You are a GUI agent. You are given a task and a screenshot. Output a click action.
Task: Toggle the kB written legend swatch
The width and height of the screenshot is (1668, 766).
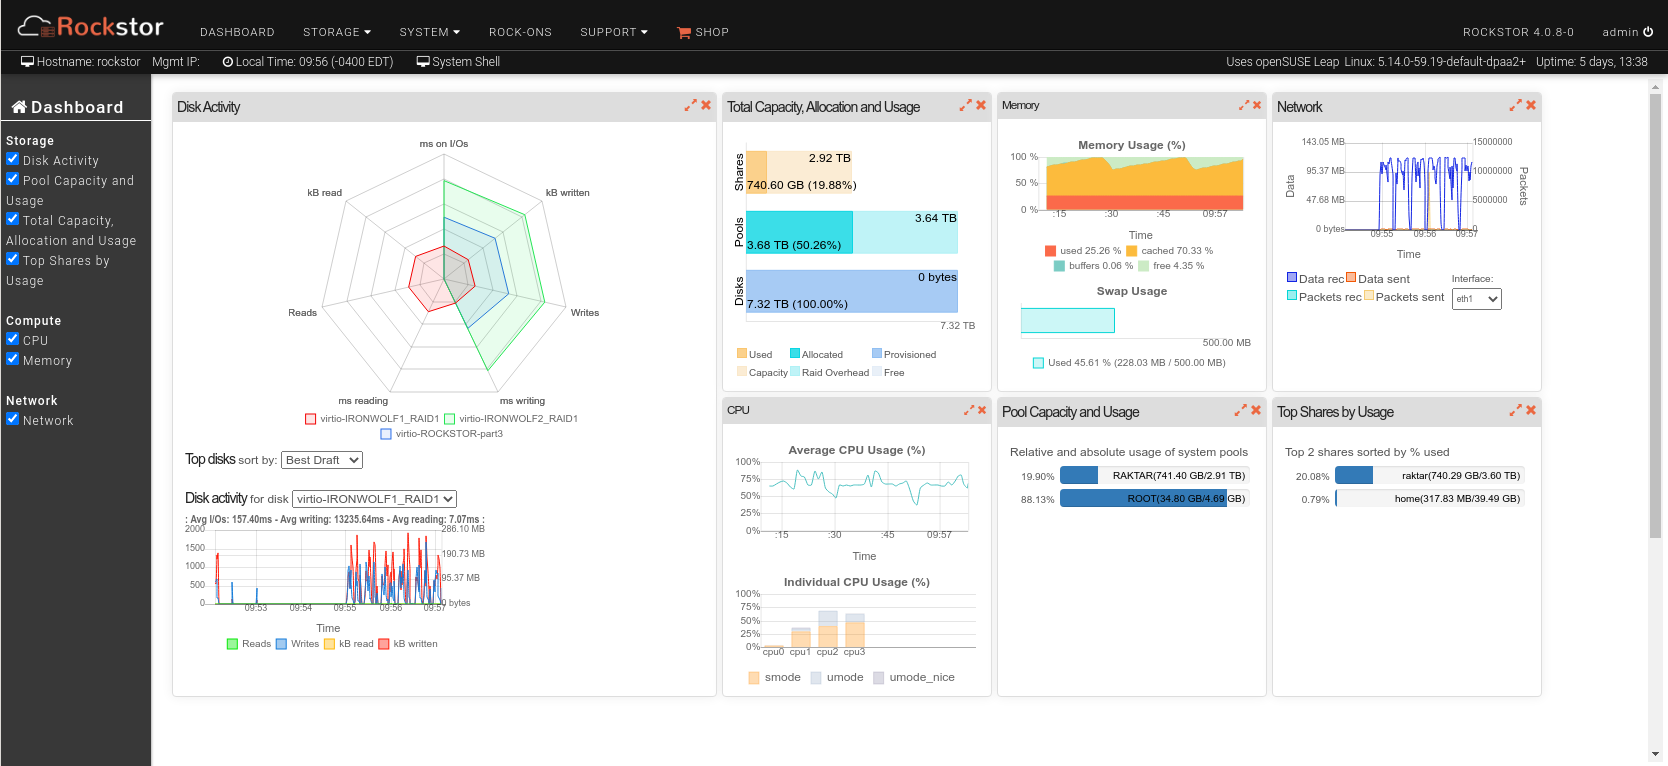coord(383,644)
